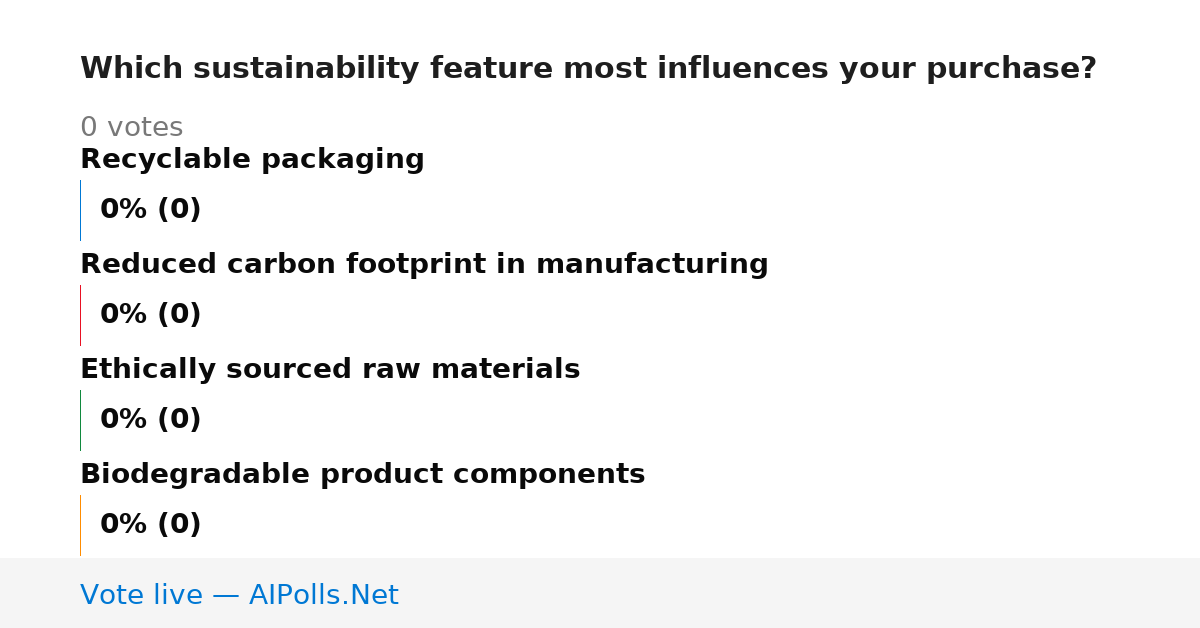Image resolution: width=1200 pixels, height=628 pixels.
Task: Choose Reduced carbon footprint in manufacturing
Action: point(424,265)
